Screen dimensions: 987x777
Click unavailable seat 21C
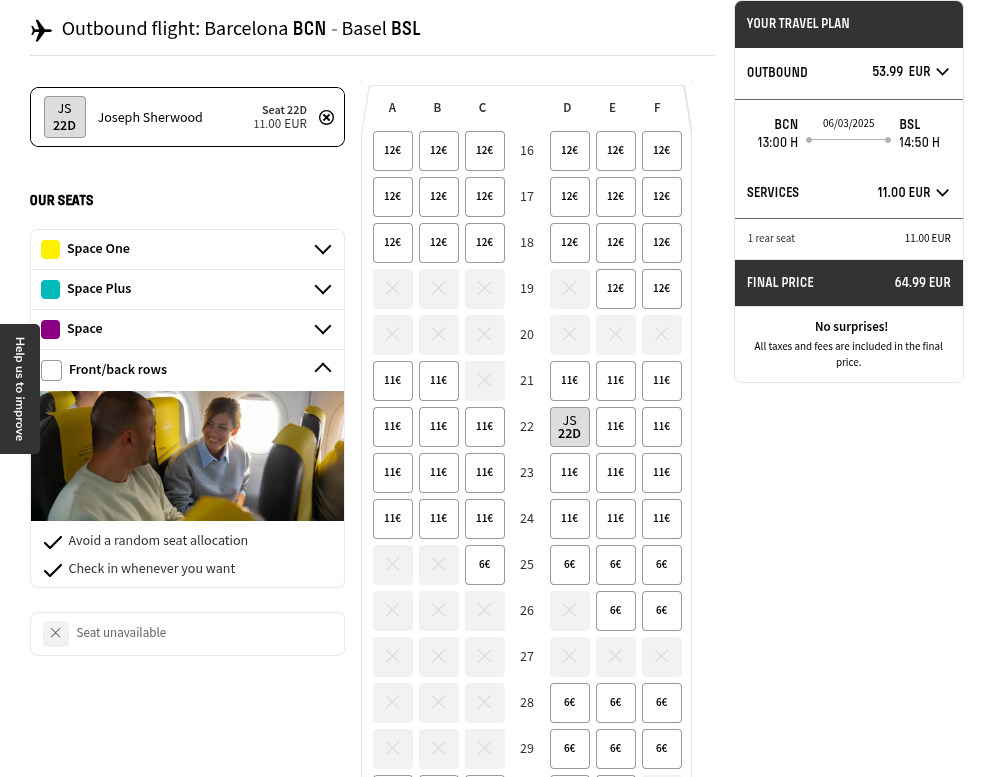point(485,381)
